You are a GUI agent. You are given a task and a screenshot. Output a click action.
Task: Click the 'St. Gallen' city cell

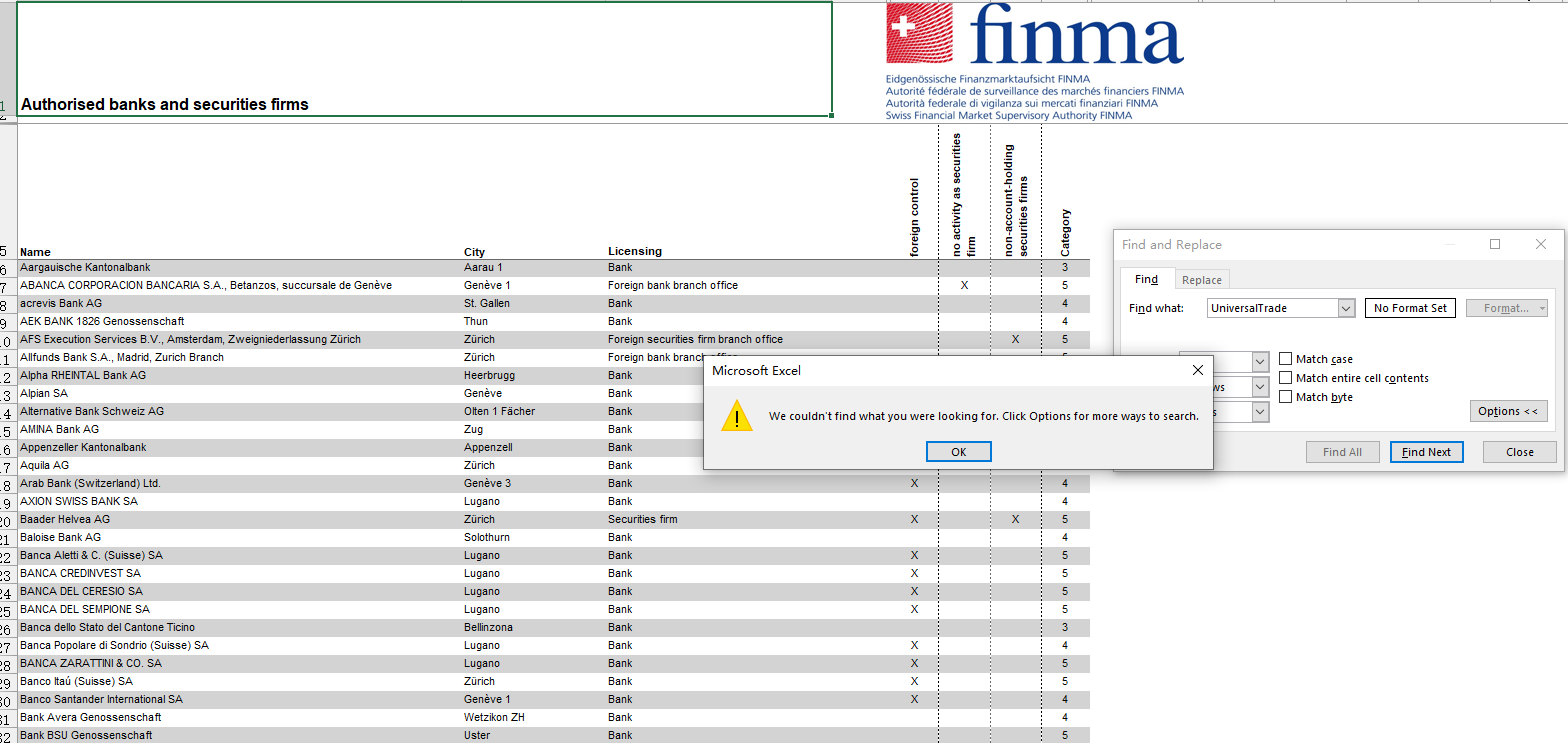pyautogui.click(x=533, y=303)
